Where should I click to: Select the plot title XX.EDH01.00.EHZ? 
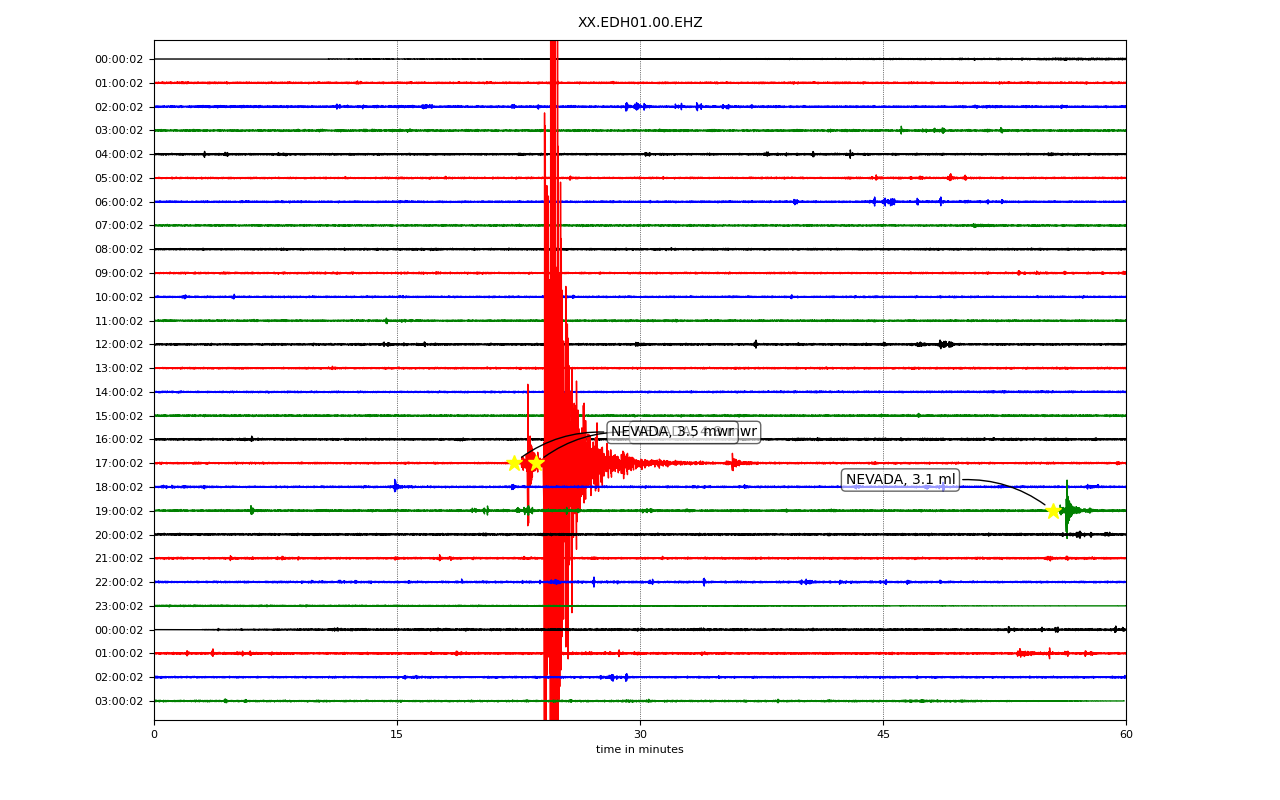click(640, 23)
